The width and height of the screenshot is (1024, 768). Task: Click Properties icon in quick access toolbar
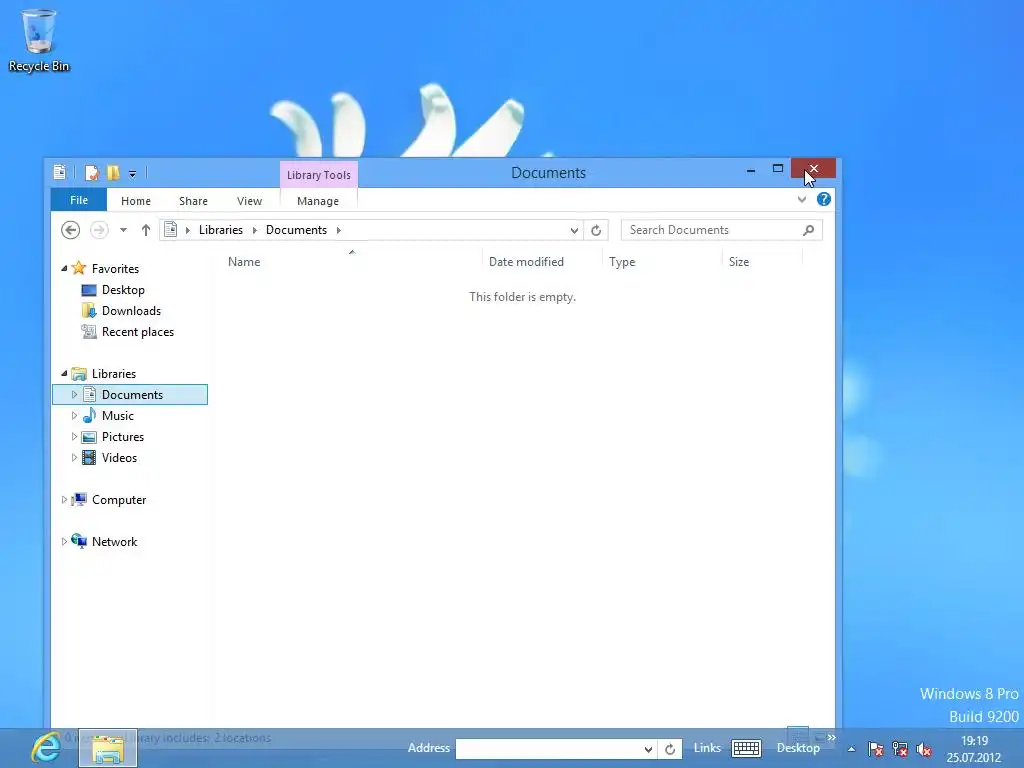[x=92, y=173]
